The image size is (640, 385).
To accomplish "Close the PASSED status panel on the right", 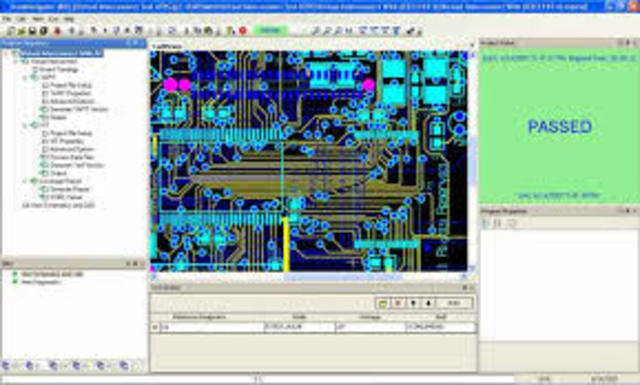I will 636,43.
